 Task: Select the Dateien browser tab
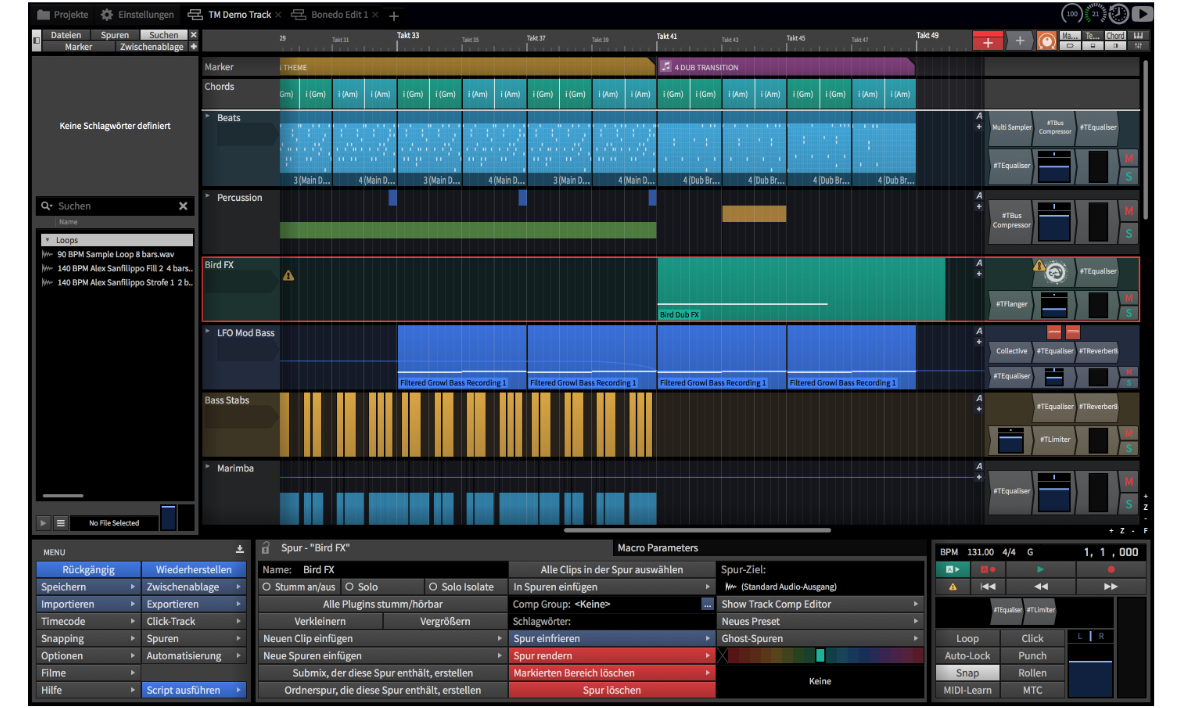point(66,35)
